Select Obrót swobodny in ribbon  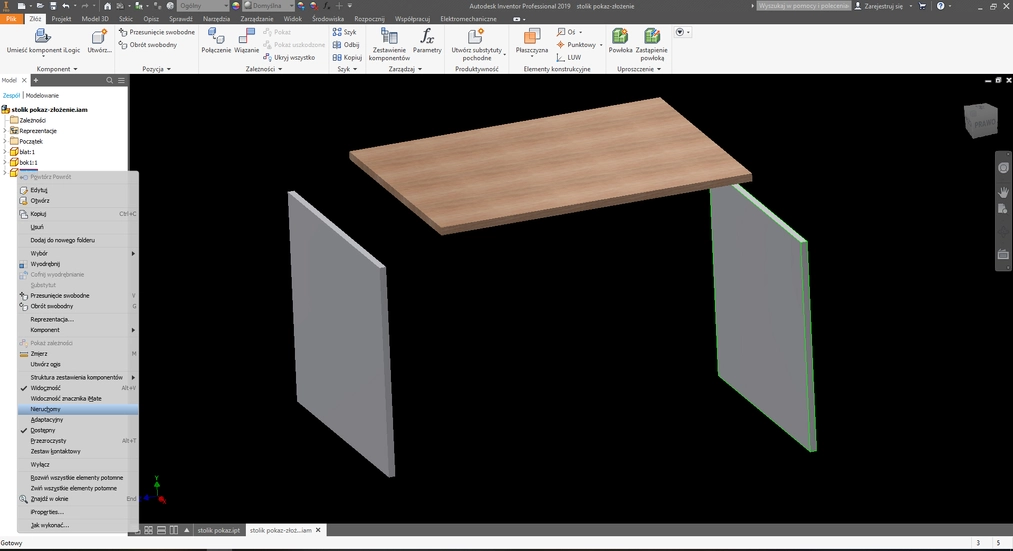[x=148, y=45]
